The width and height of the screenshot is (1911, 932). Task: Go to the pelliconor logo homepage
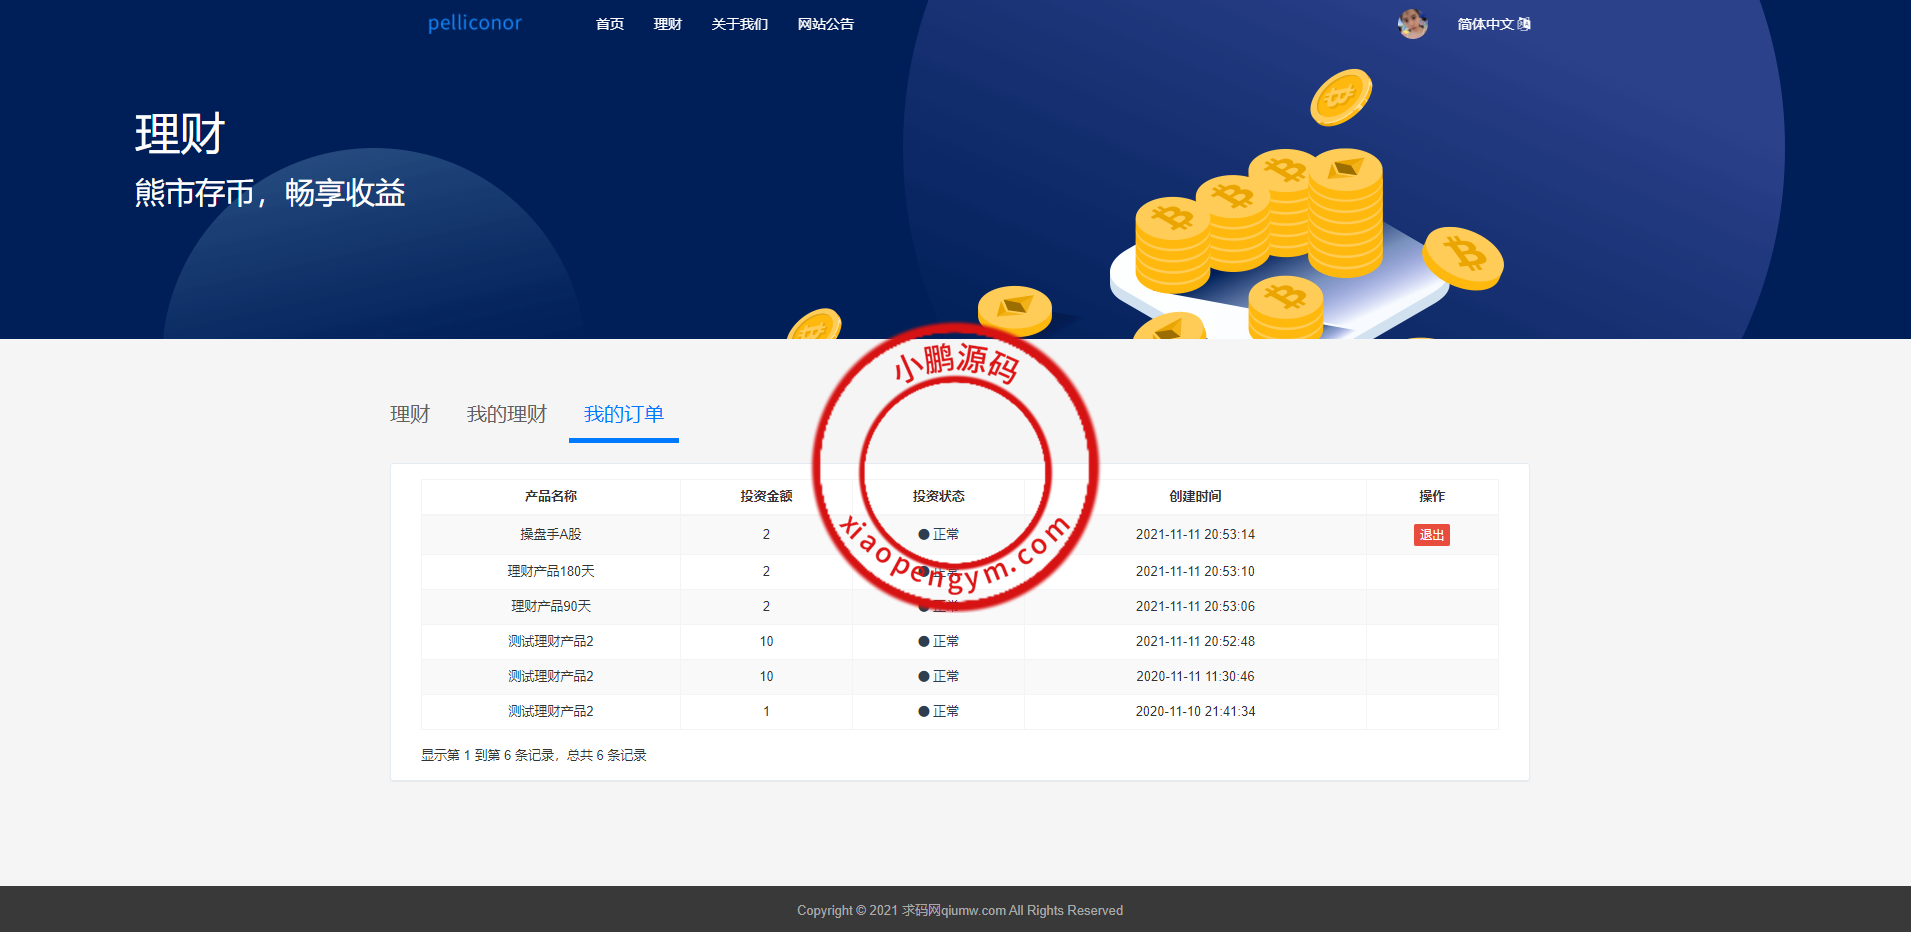pos(475,23)
